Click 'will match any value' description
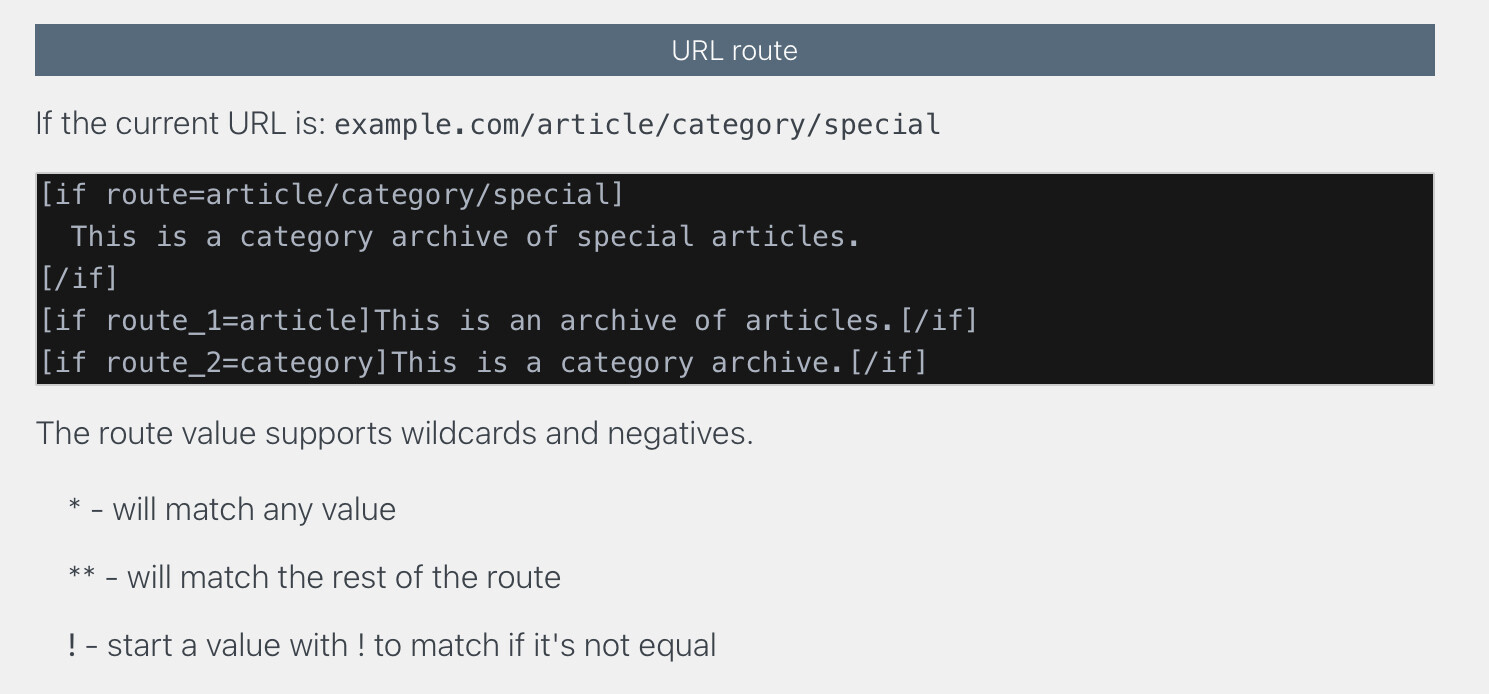Screen dimensions: 1489x694 [x=254, y=509]
